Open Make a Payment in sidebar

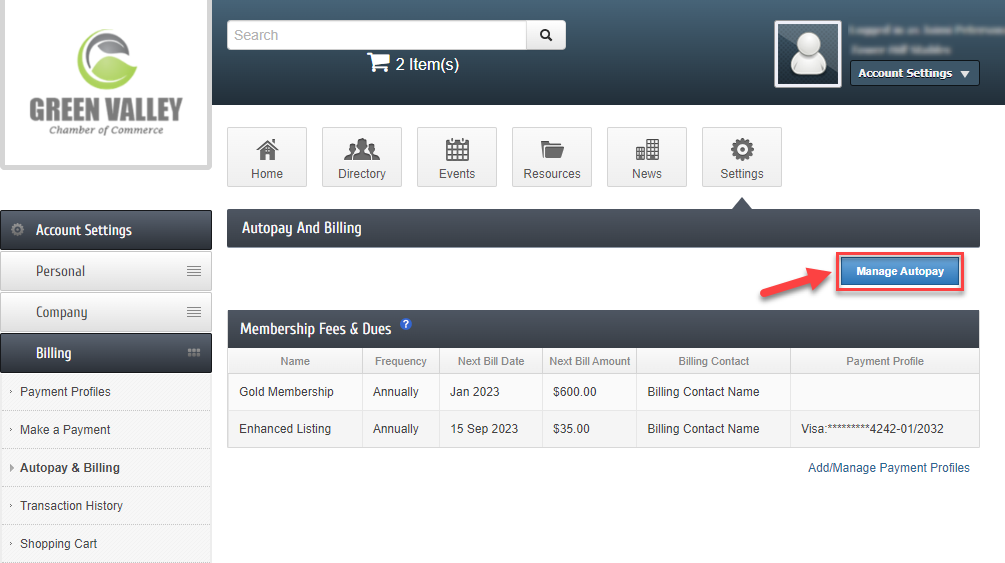pyautogui.click(x=65, y=430)
